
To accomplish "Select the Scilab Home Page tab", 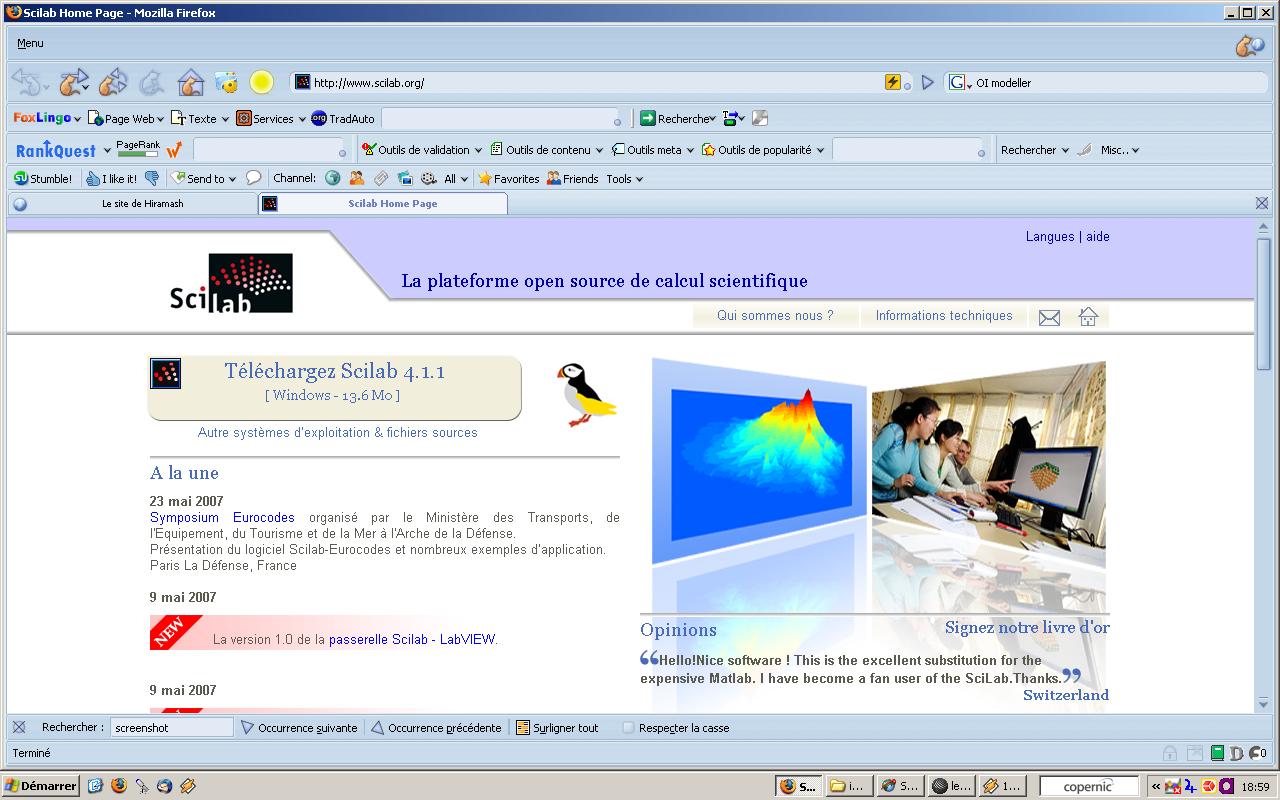I will pyautogui.click(x=383, y=203).
